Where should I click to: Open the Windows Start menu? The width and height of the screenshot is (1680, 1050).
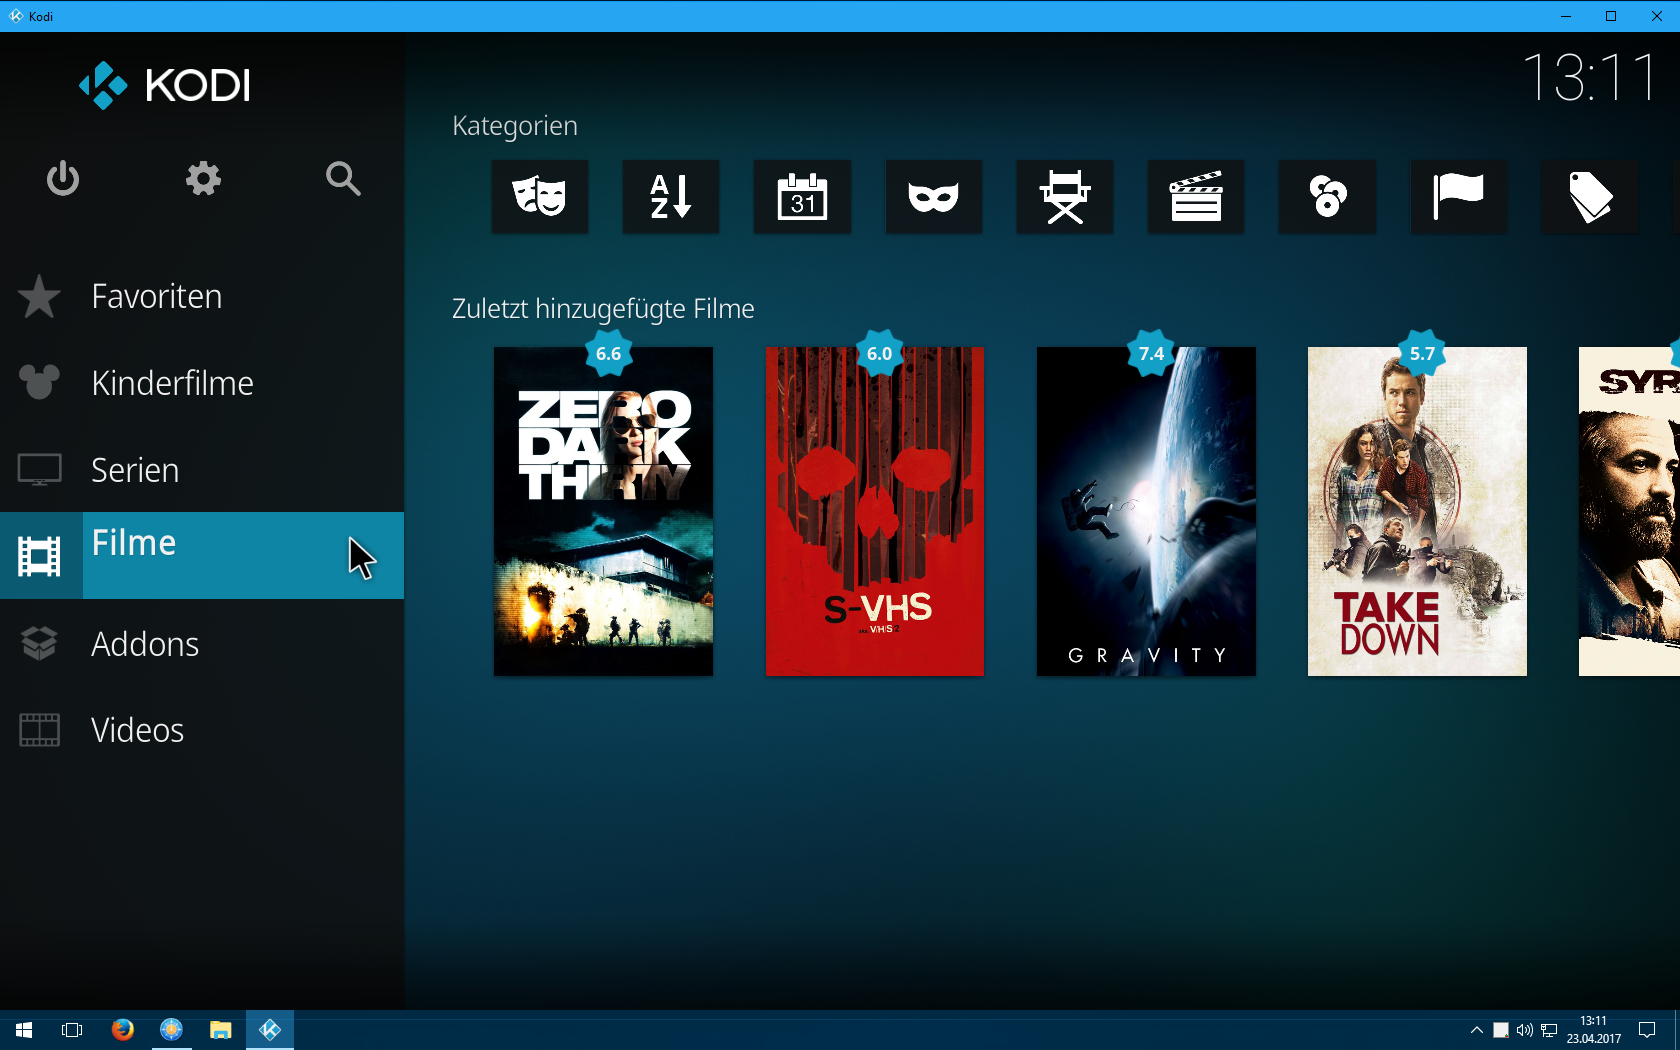point(24,1030)
